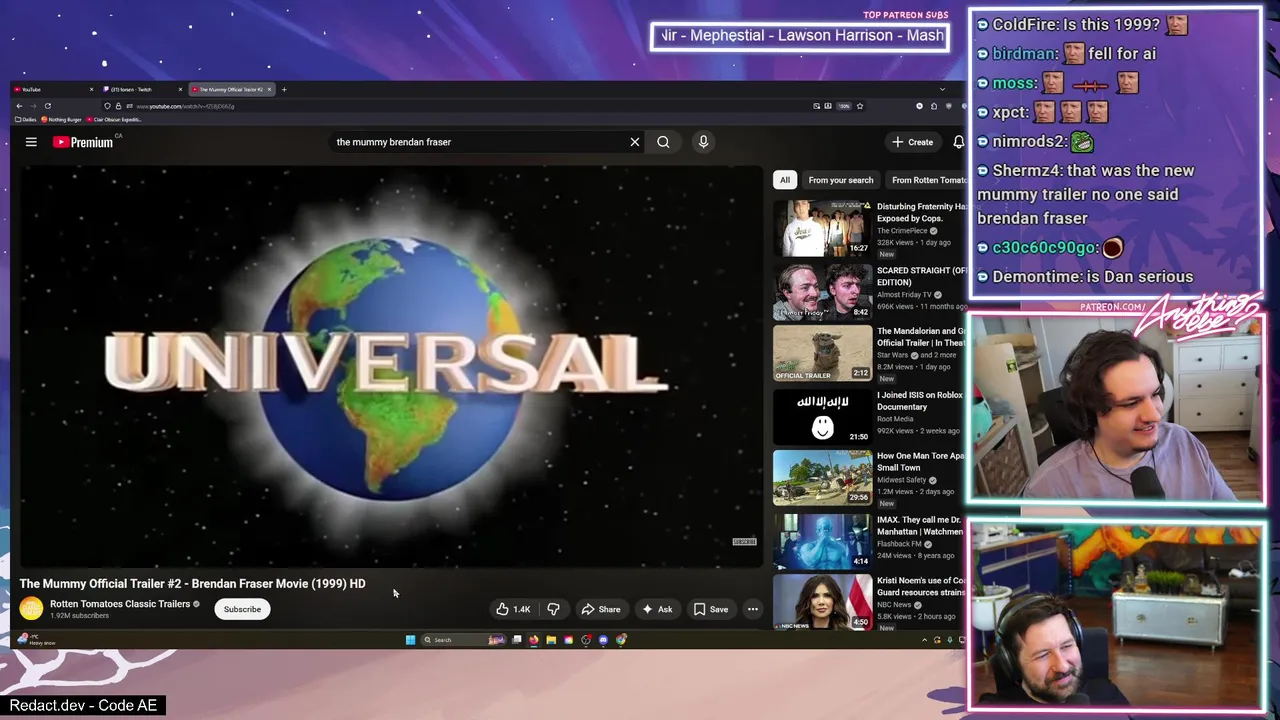The width and height of the screenshot is (1280, 720).
Task: Click the Create button
Action: 913,142
